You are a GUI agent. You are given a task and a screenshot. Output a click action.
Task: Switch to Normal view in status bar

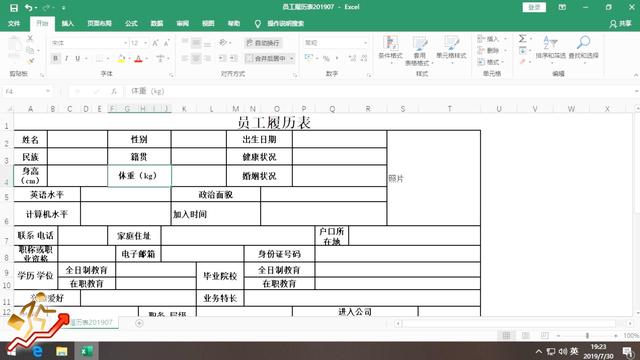(506, 336)
